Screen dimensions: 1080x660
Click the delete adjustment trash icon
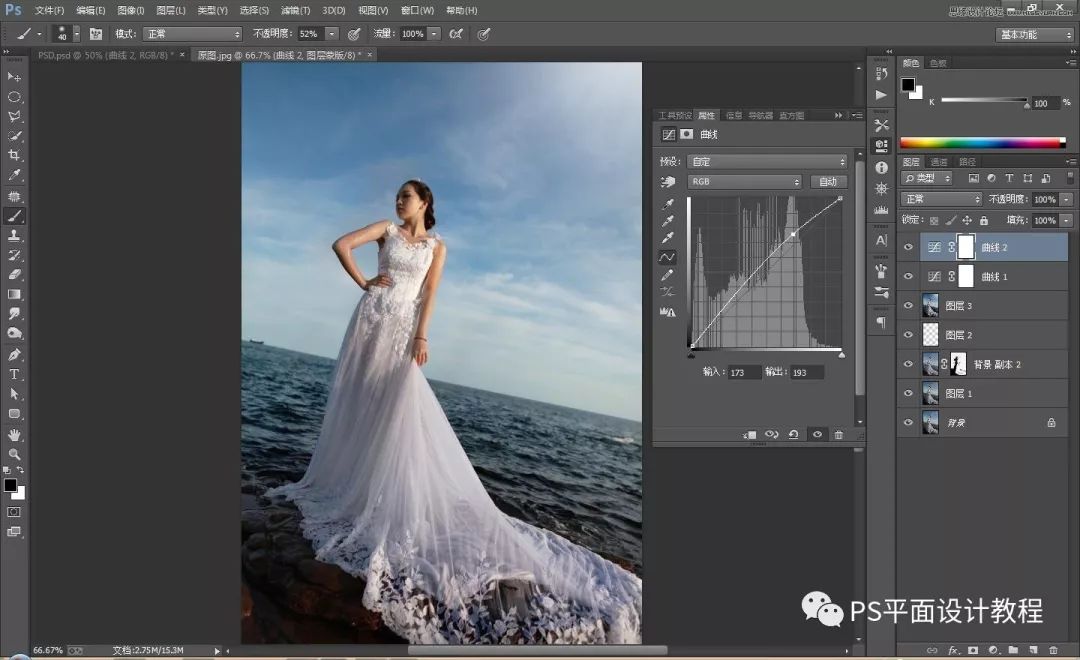tap(838, 435)
